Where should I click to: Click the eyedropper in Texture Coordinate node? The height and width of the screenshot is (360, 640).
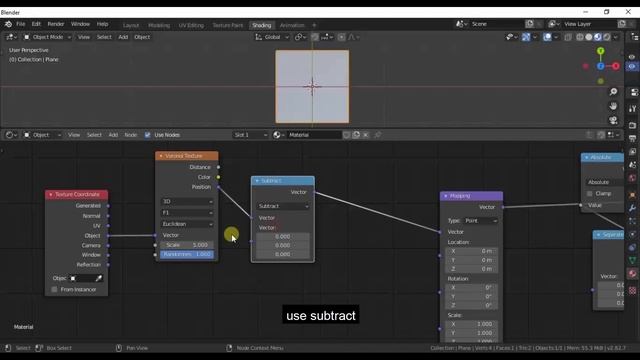[x=98, y=278]
